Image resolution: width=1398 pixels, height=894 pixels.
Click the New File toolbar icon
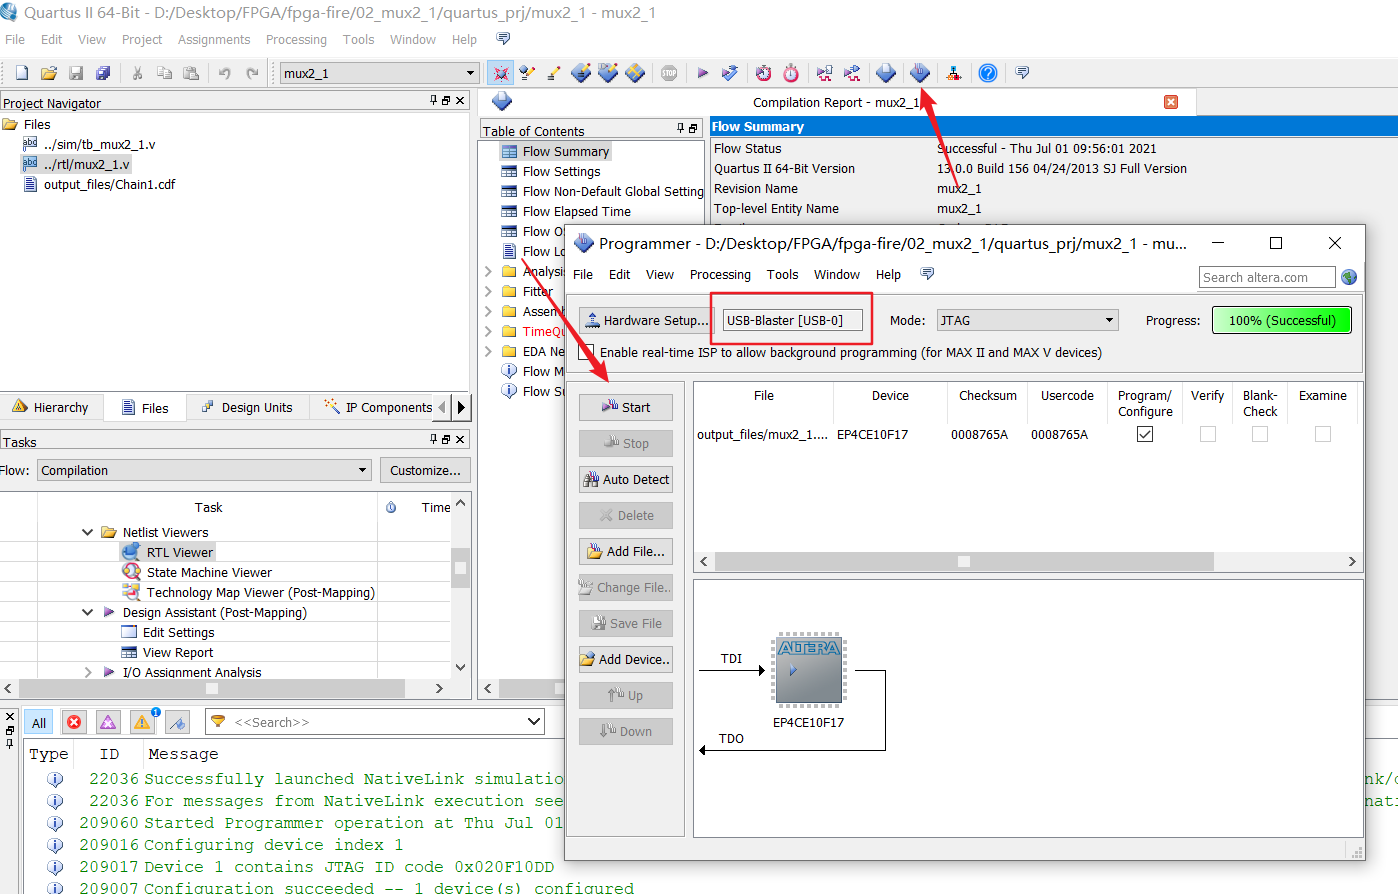(x=21, y=73)
